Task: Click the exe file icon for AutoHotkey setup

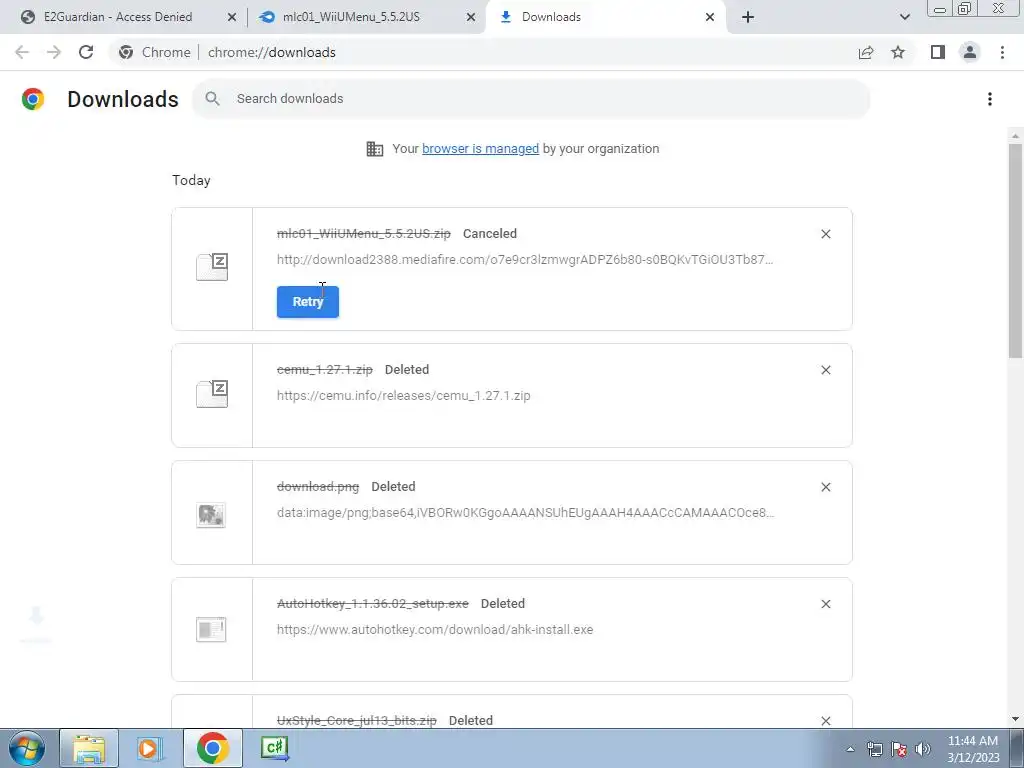Action: tap(211, 630)
